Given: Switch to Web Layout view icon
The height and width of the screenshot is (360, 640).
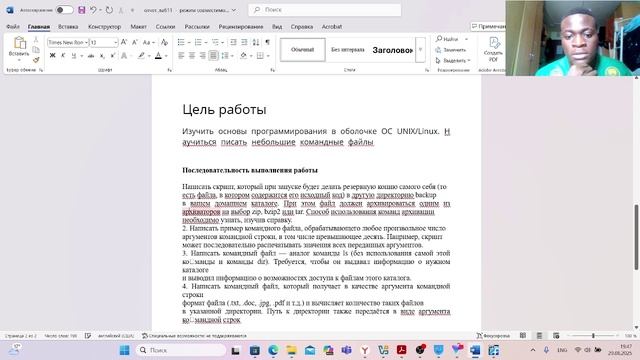Looking at the screenshot, I should [556, 336].
